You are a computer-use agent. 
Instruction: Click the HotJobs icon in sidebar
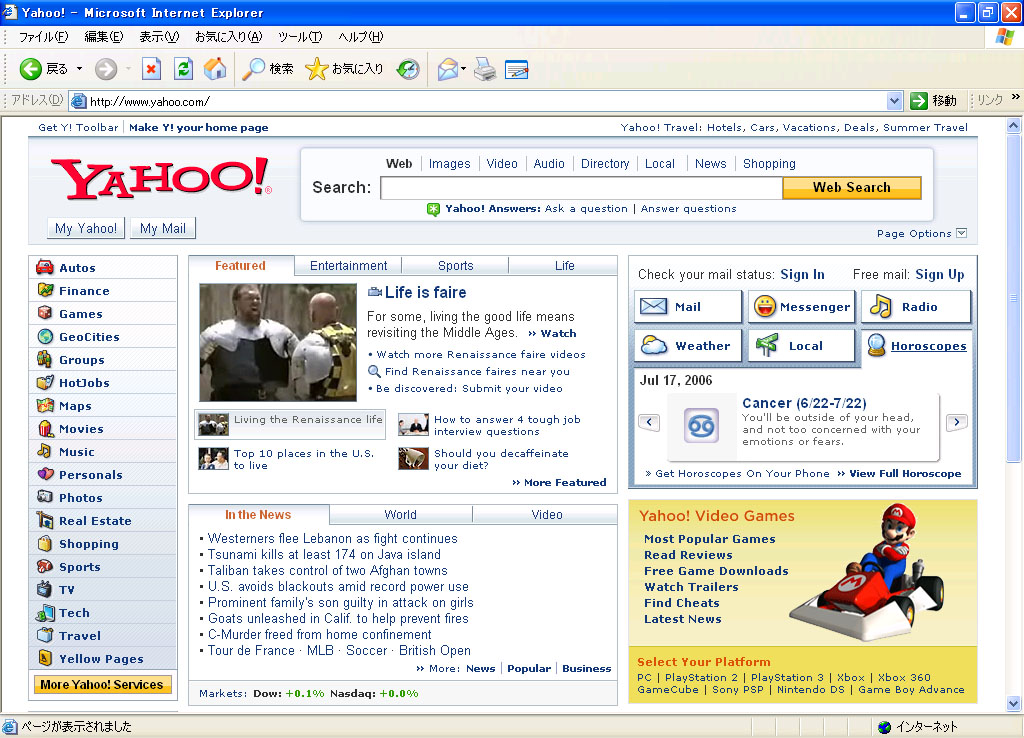coord(45,382)
